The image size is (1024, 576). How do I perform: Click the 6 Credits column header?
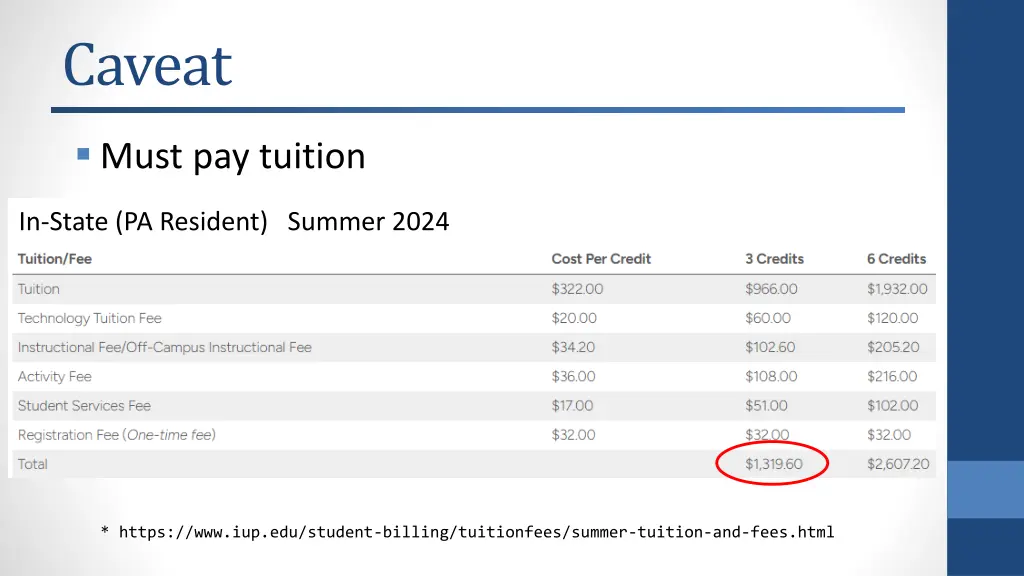896,259
